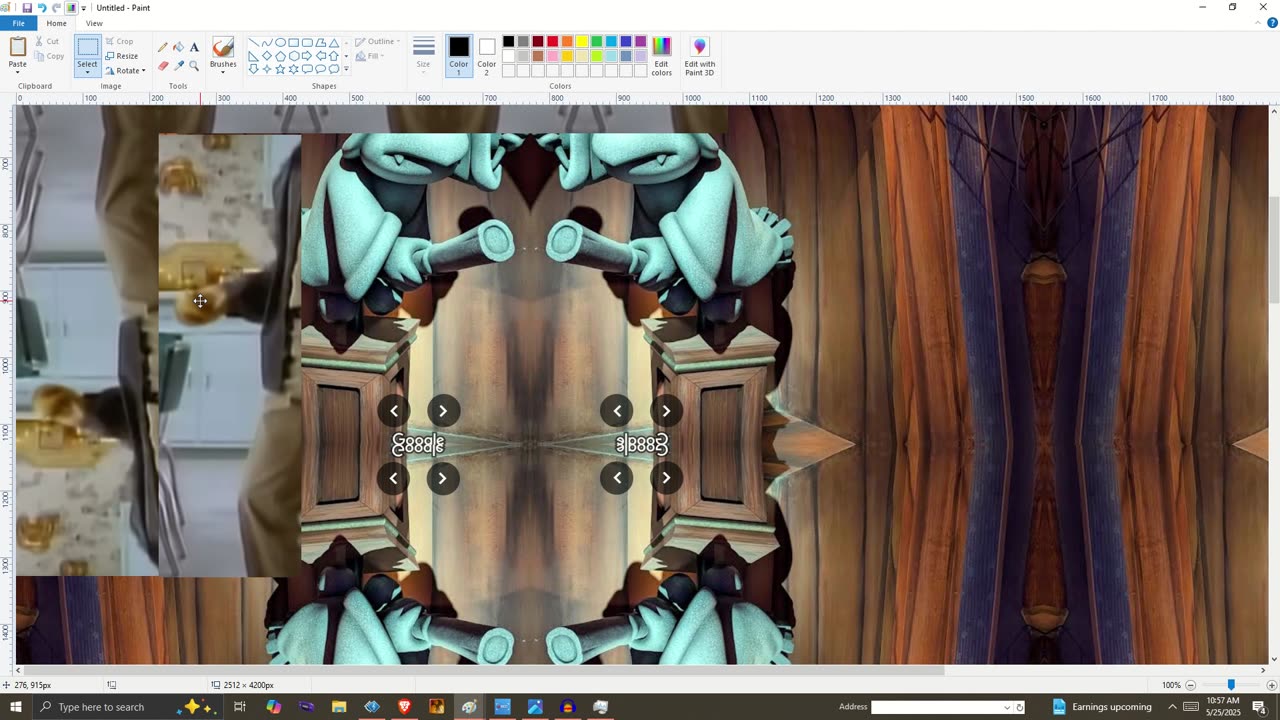The image size is (1280, 720).
Task: Set Color 1 as the active color
Action: click(459, 56)
